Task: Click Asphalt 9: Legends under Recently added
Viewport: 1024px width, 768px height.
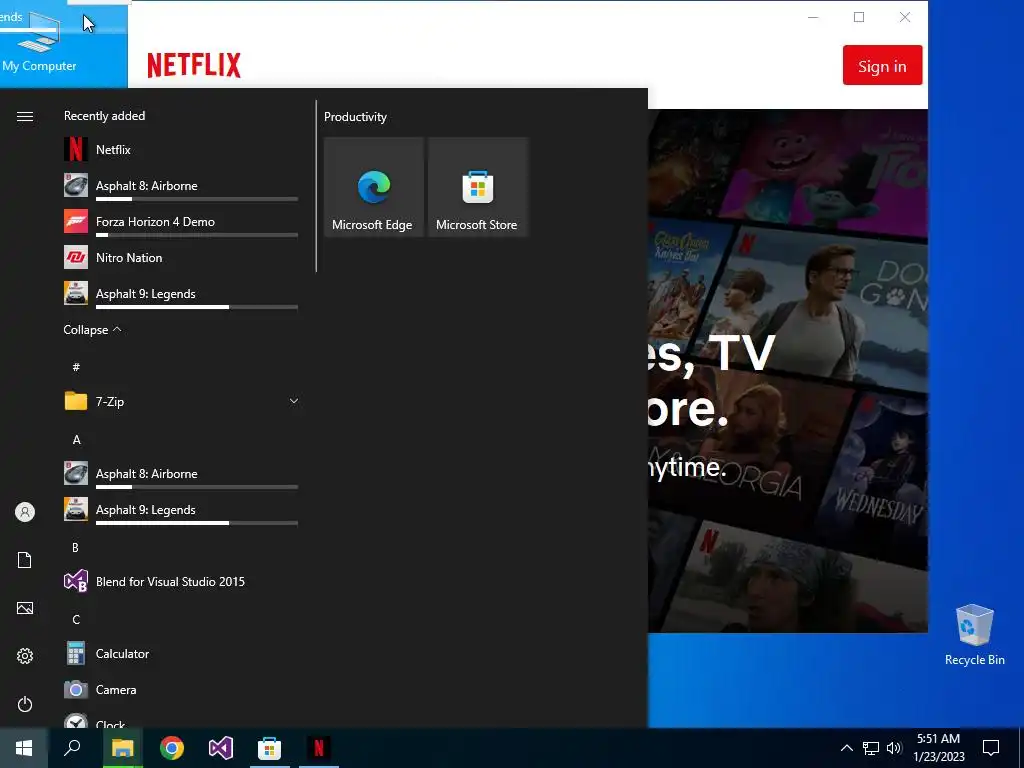Action: click(x=182, y=294)
